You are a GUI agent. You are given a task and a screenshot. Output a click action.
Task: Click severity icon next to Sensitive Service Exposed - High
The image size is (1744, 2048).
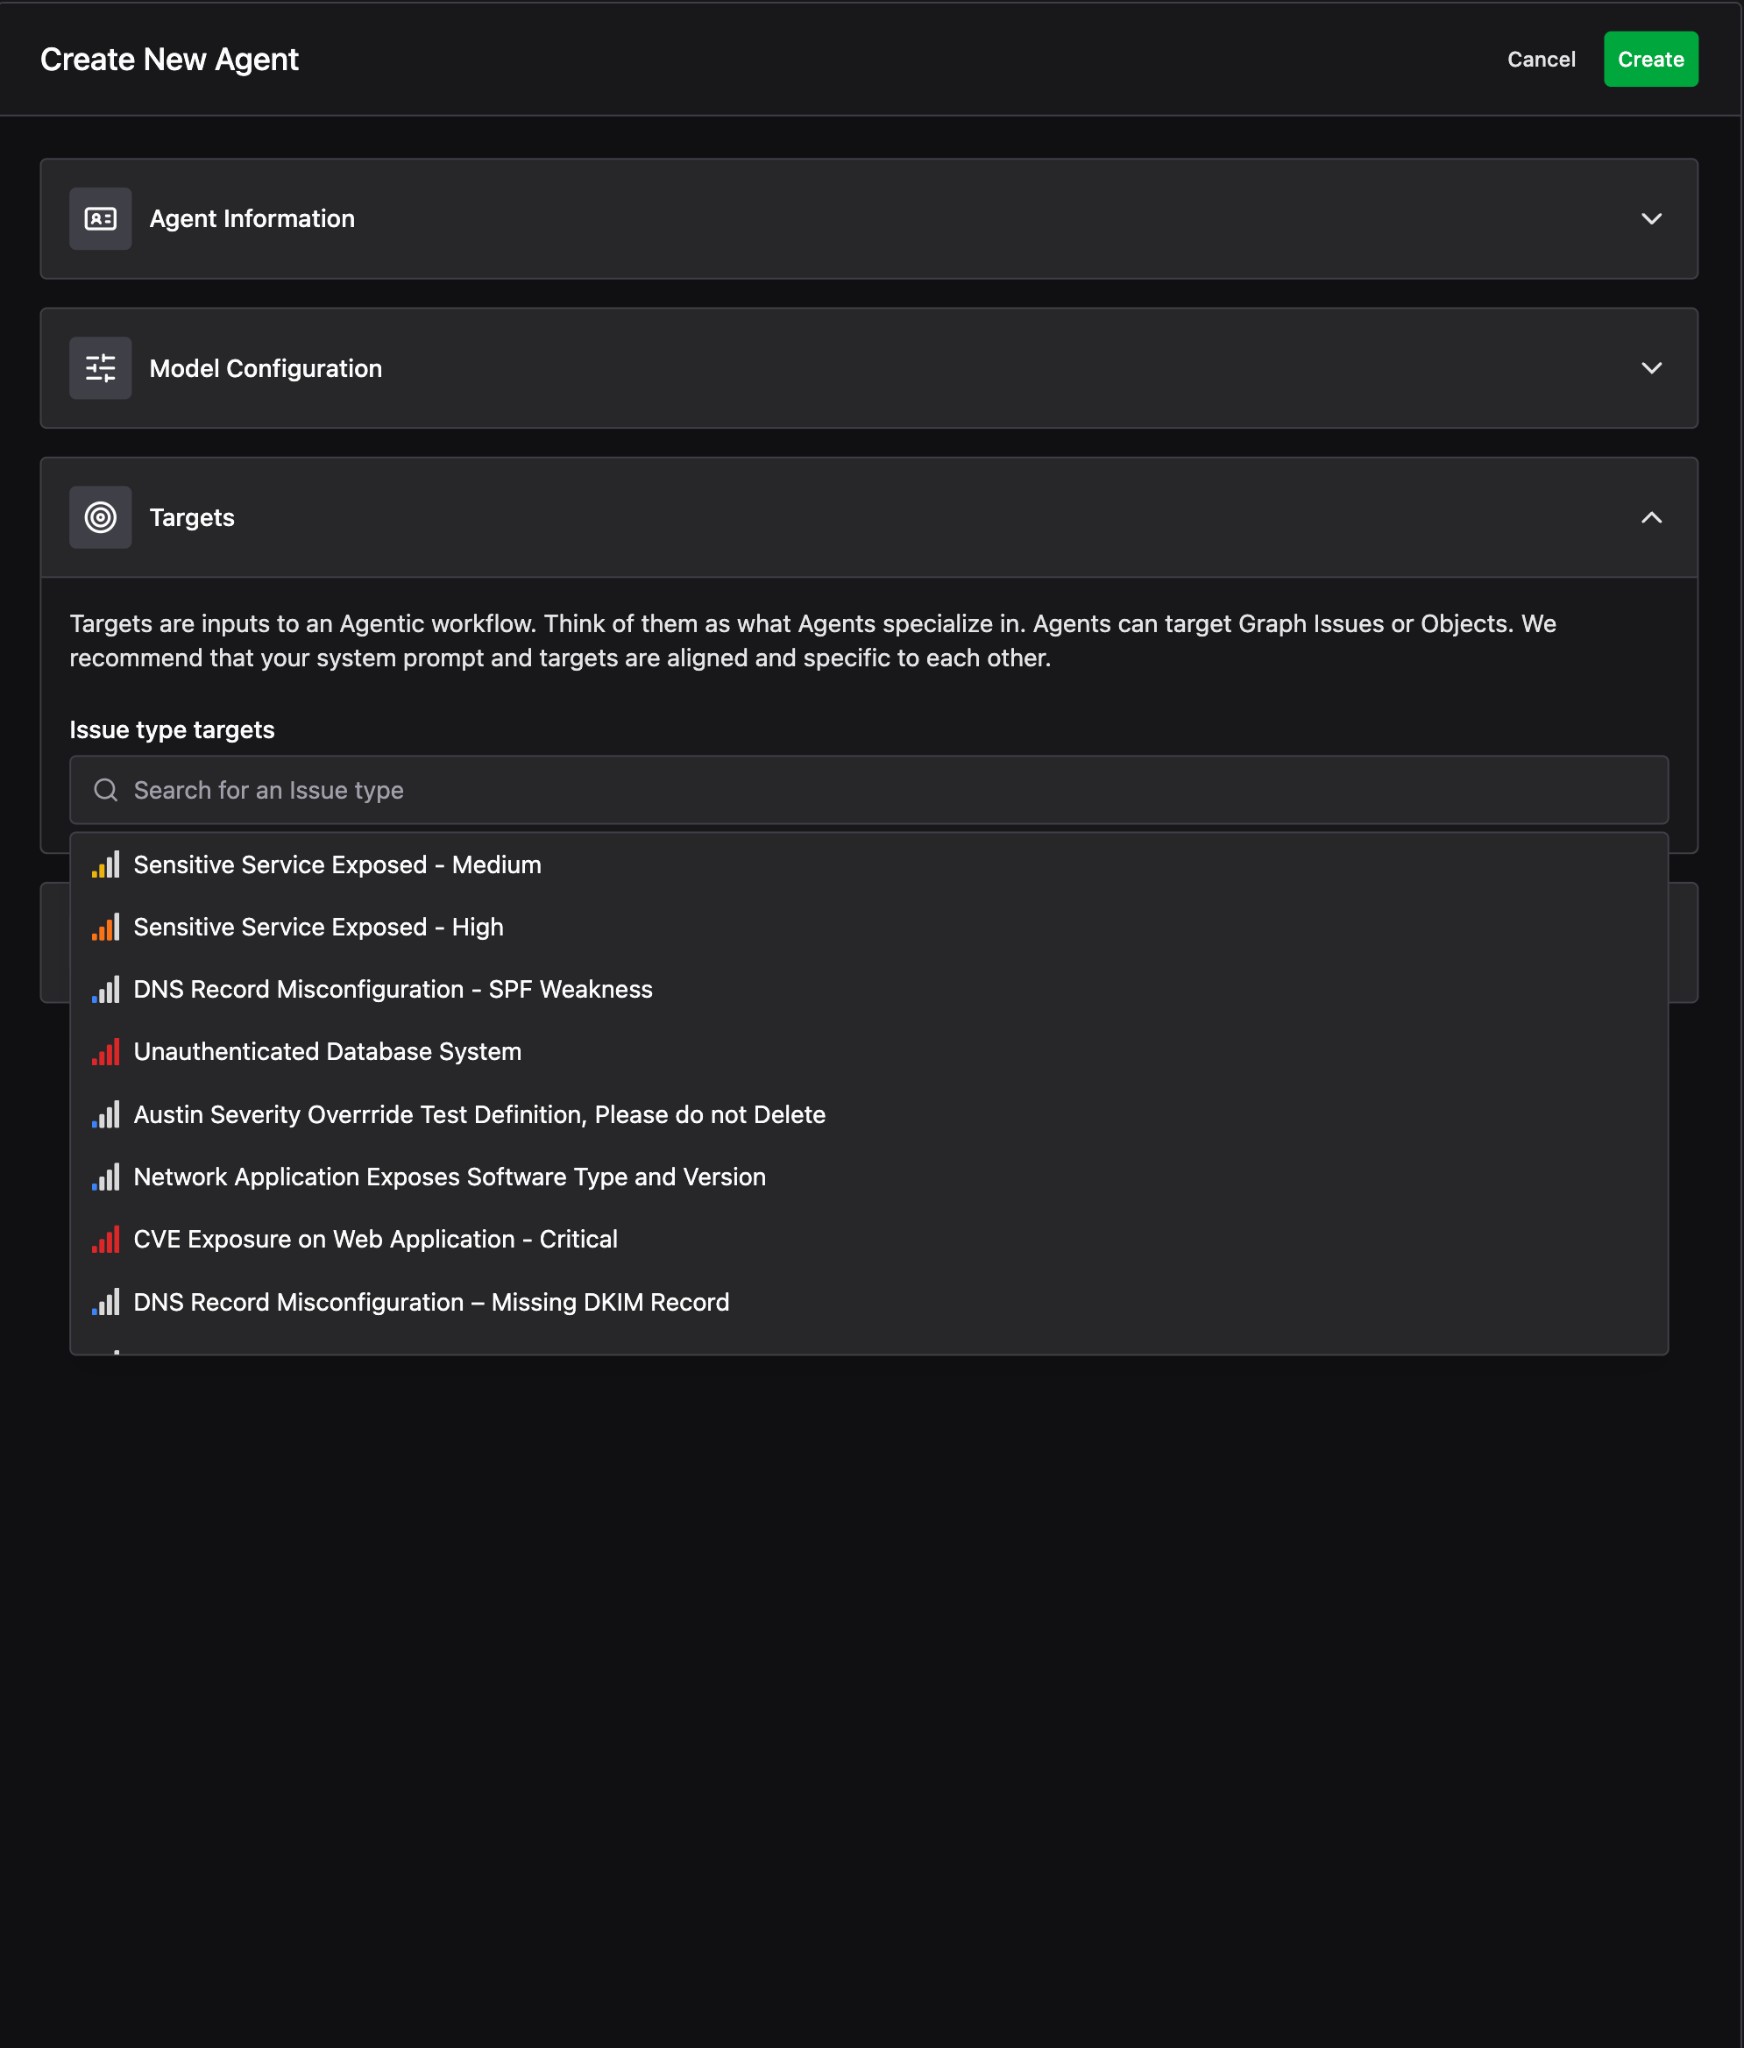[x=106, y=928]
